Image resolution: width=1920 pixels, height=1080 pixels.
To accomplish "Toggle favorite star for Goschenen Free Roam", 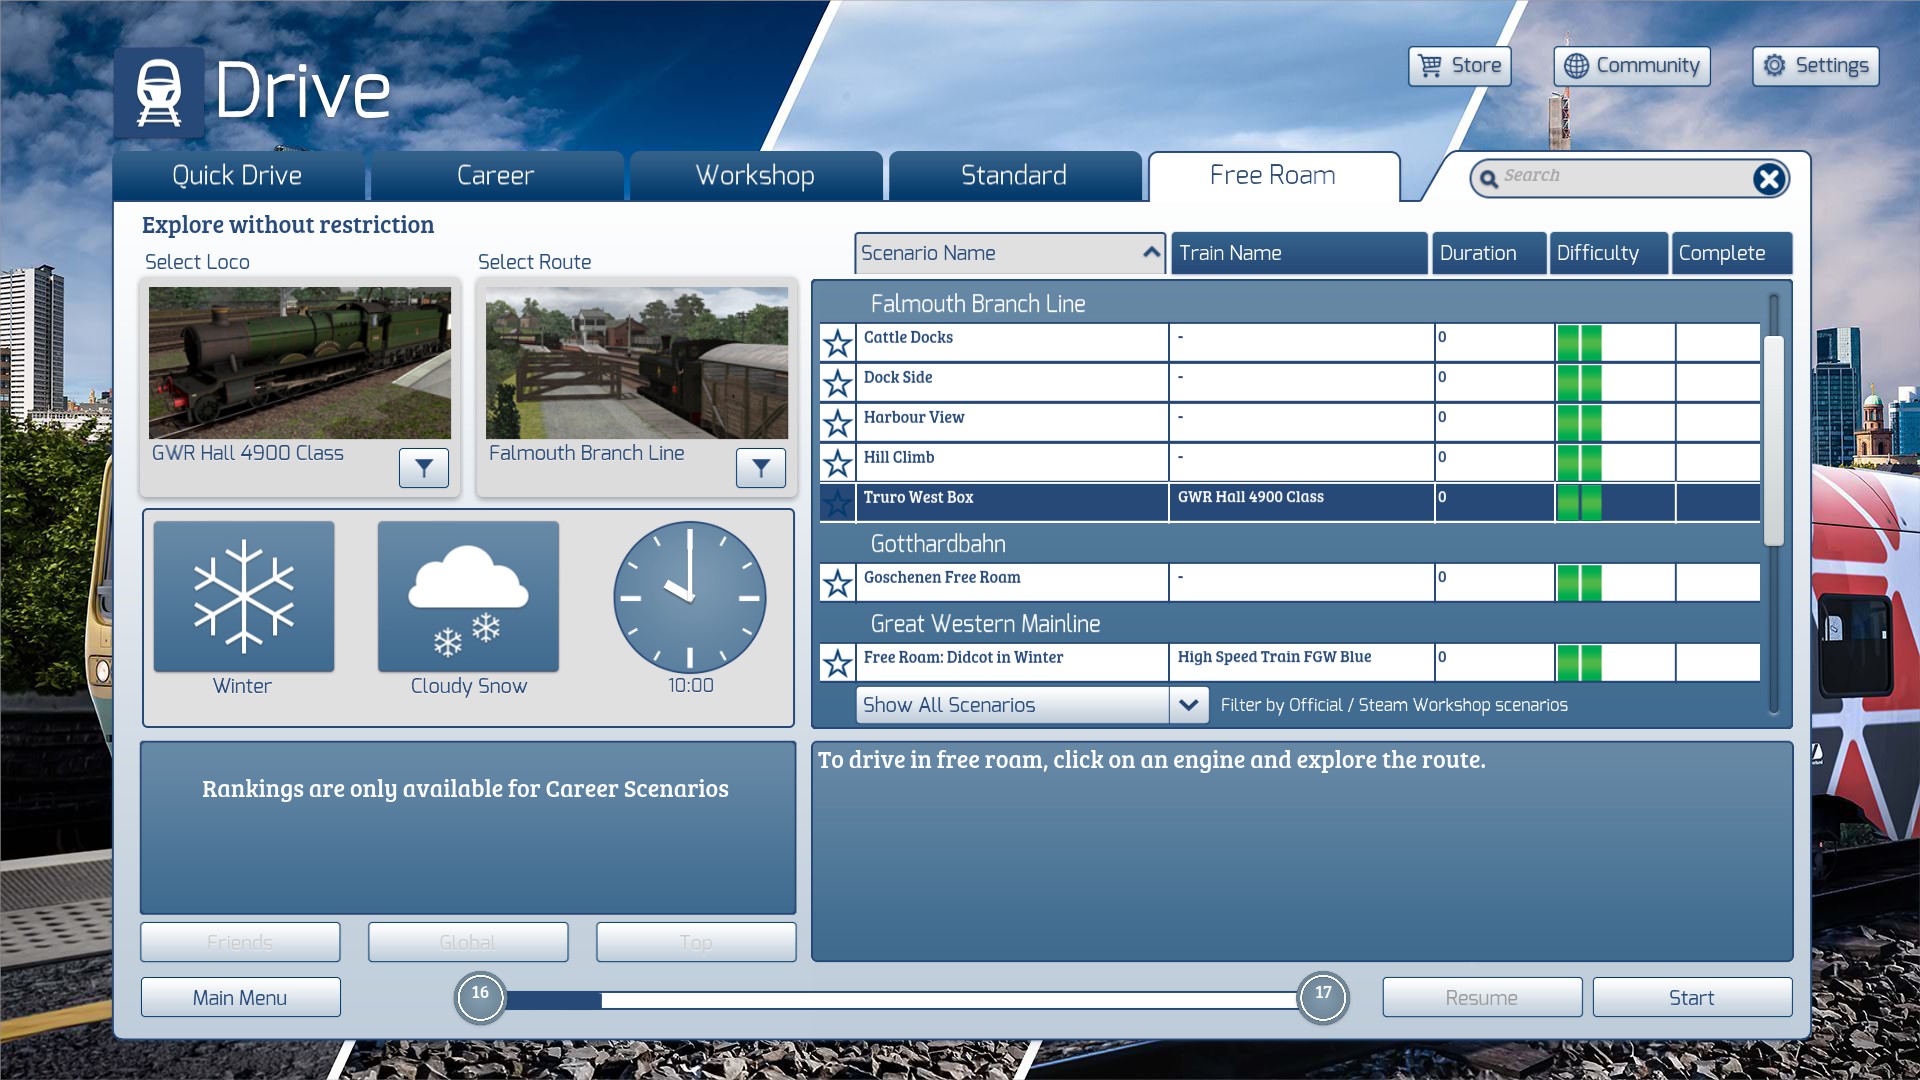I will click(x=837, y=583).
